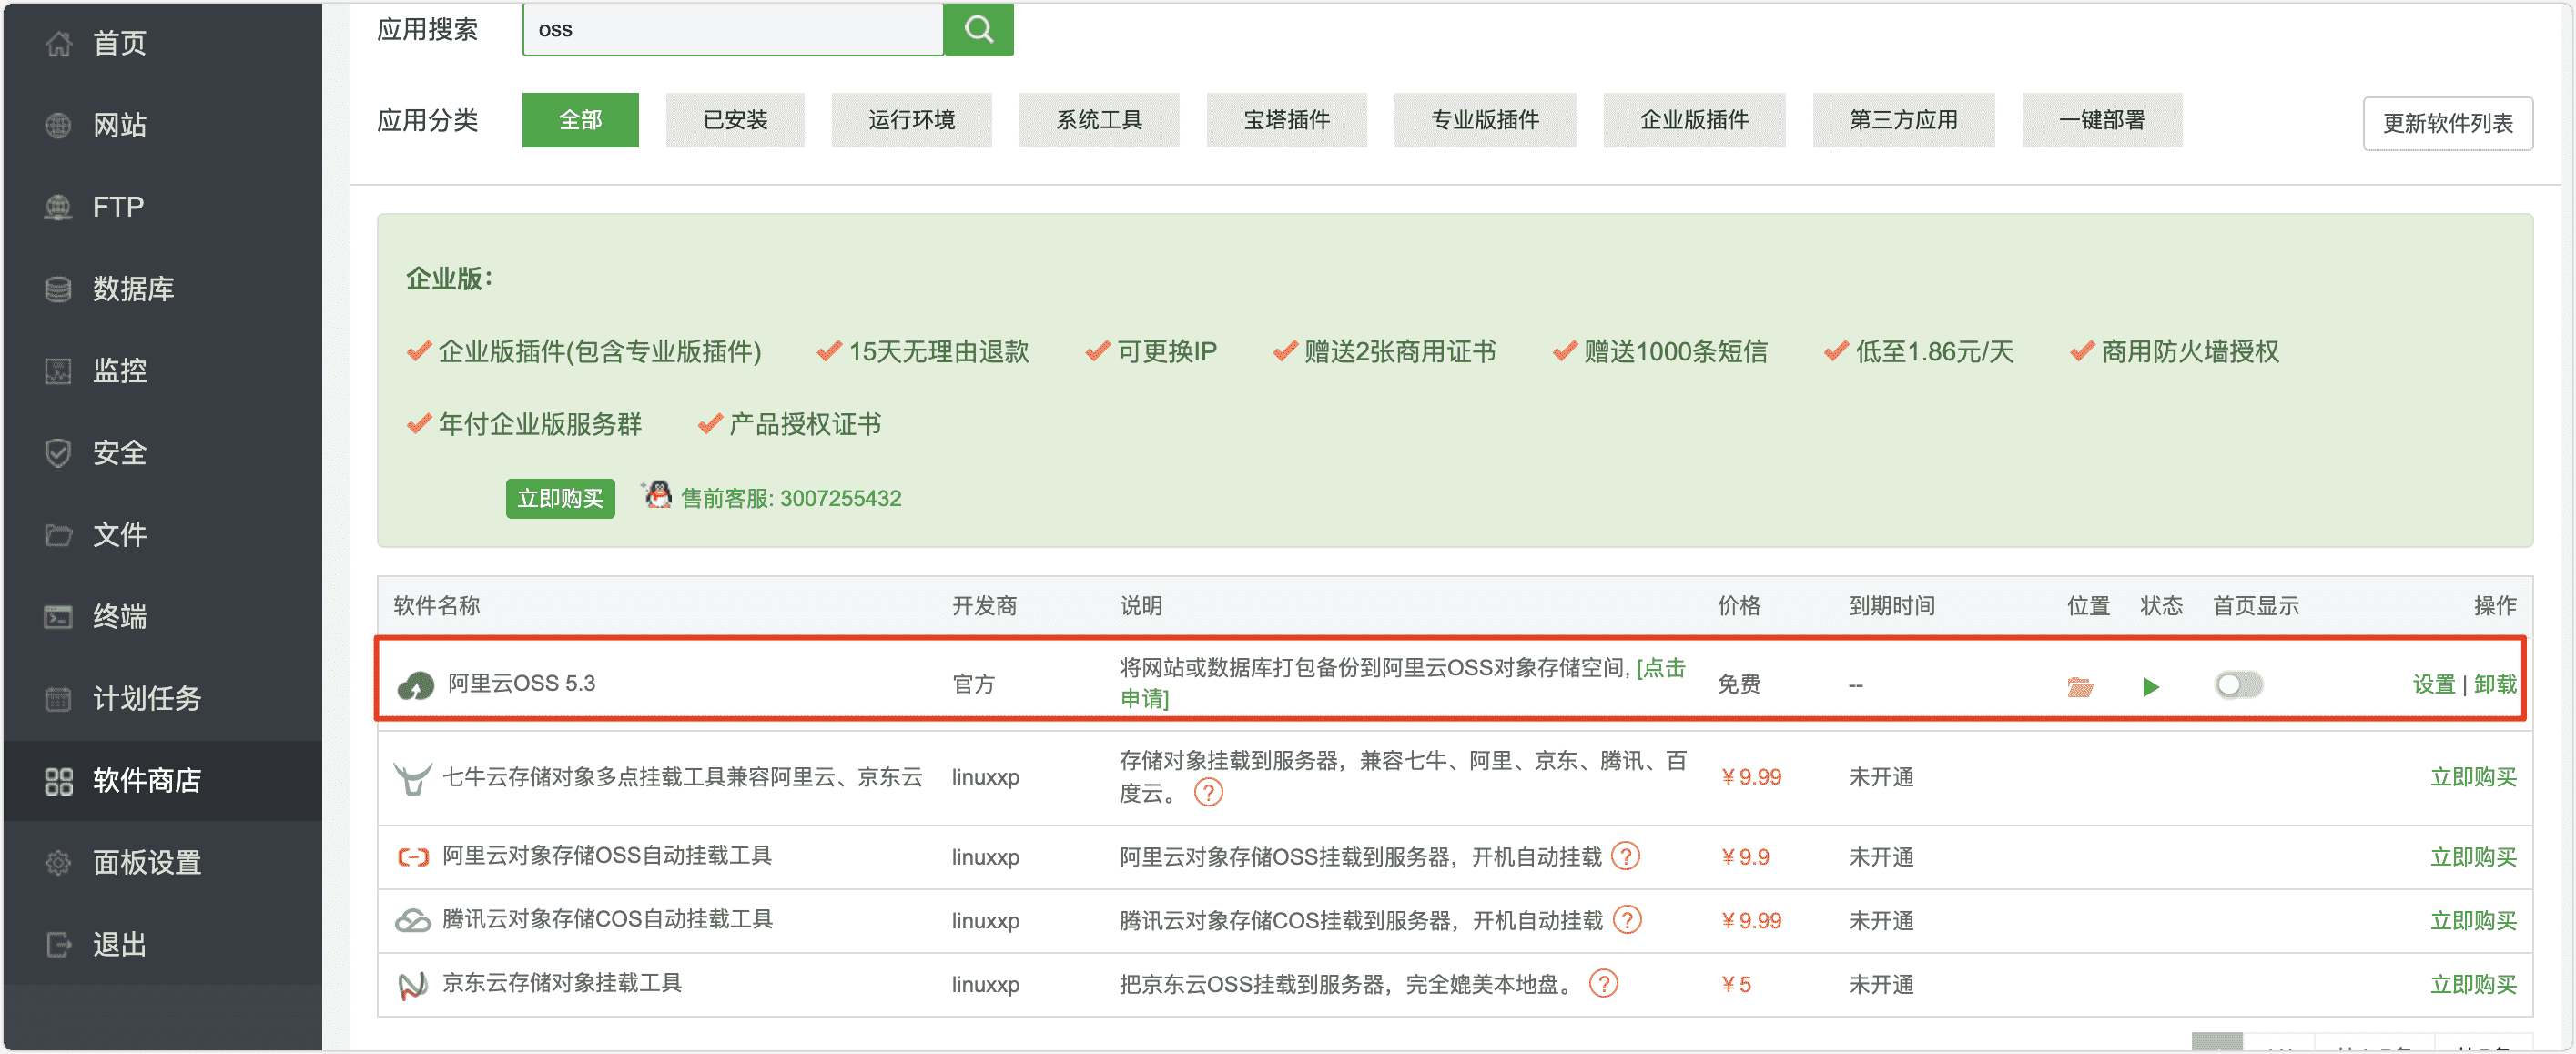Open the 宝塔插件 category
The width and height of the screenshot is (2576, 1054).
pyautogui.click(x=1286, y=120)
